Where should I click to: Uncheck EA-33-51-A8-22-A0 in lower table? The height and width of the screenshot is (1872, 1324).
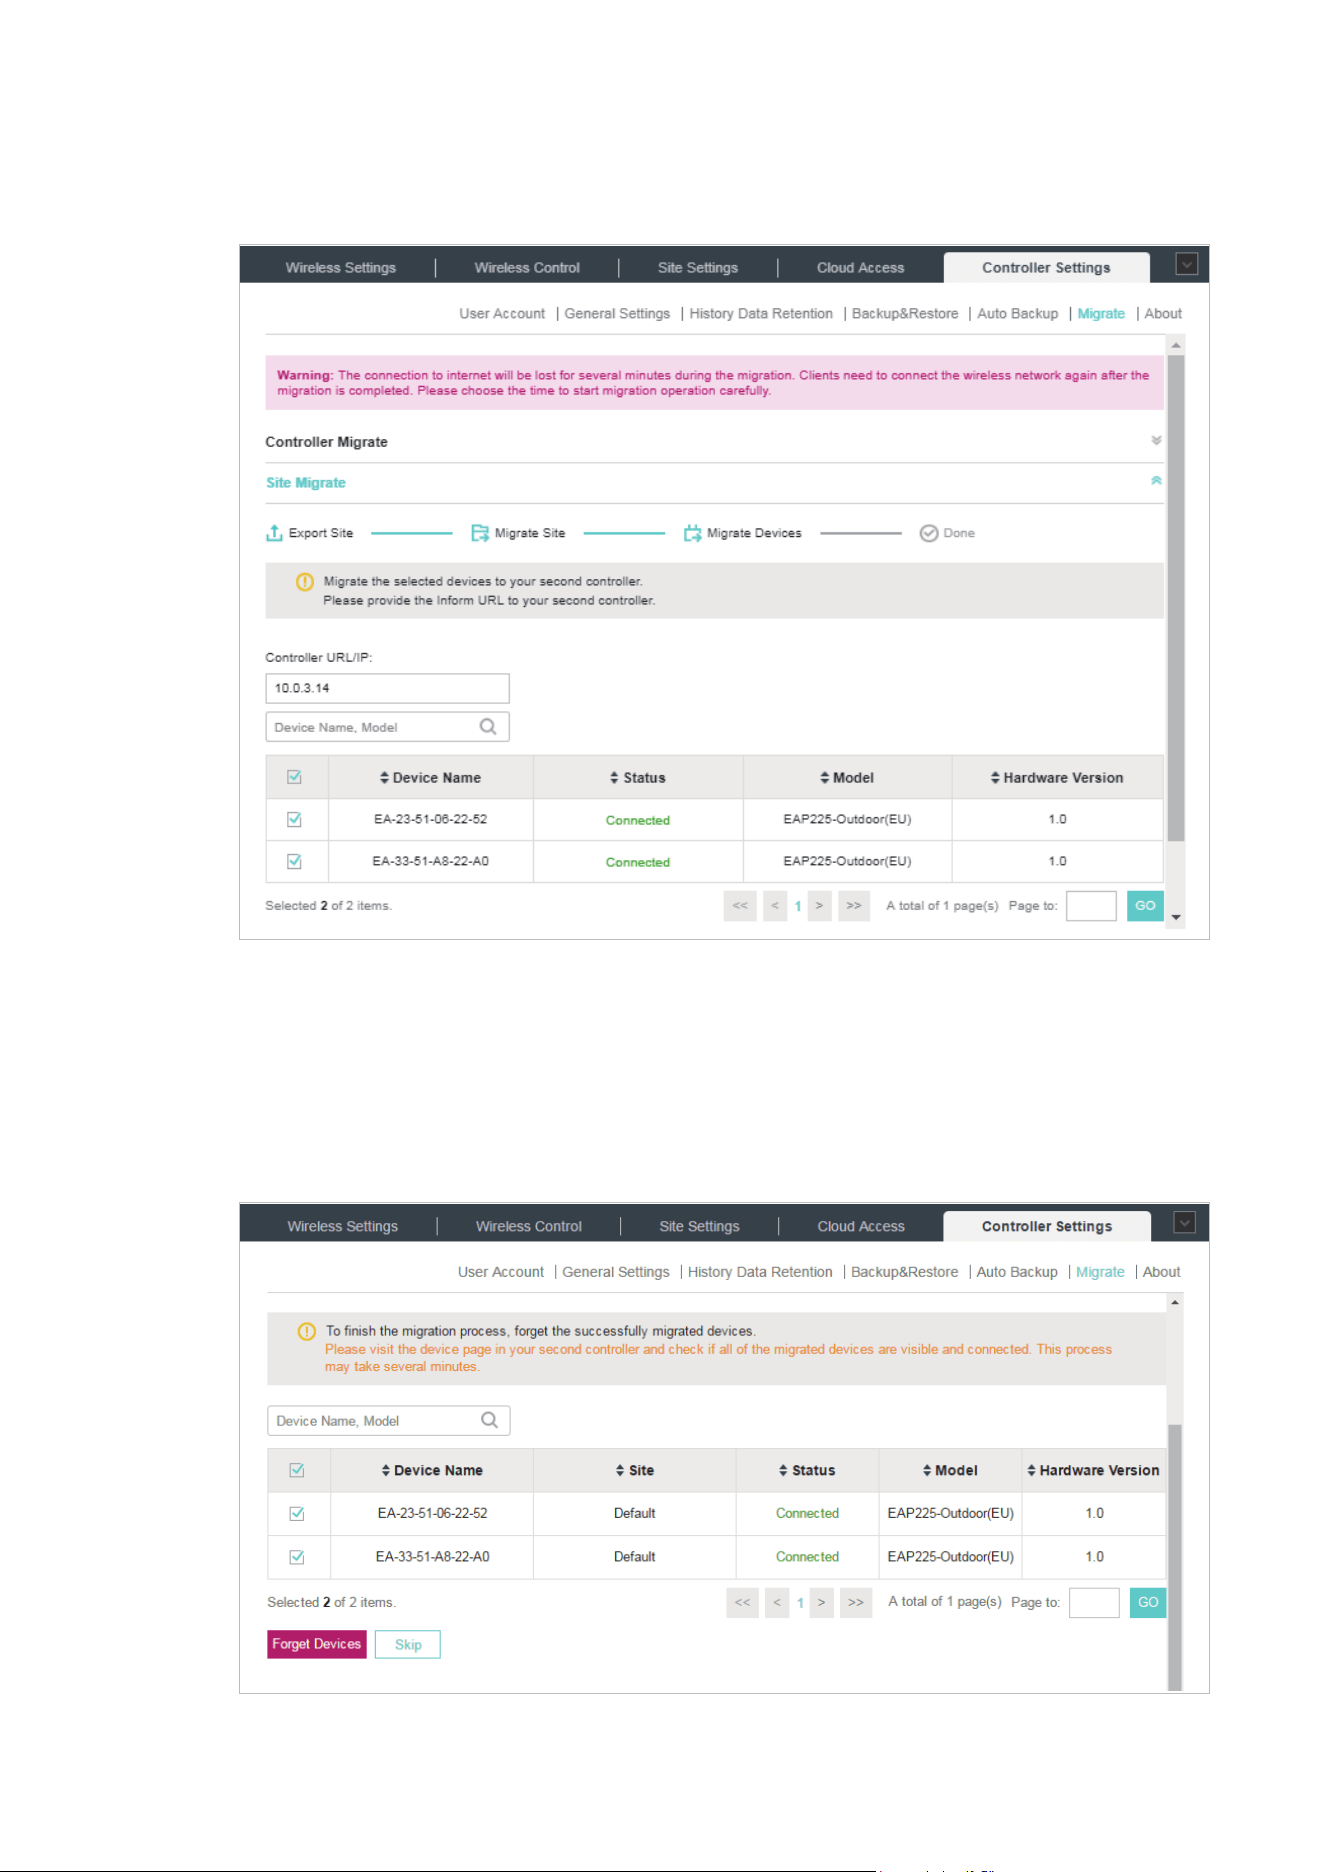coord(297,1557)
